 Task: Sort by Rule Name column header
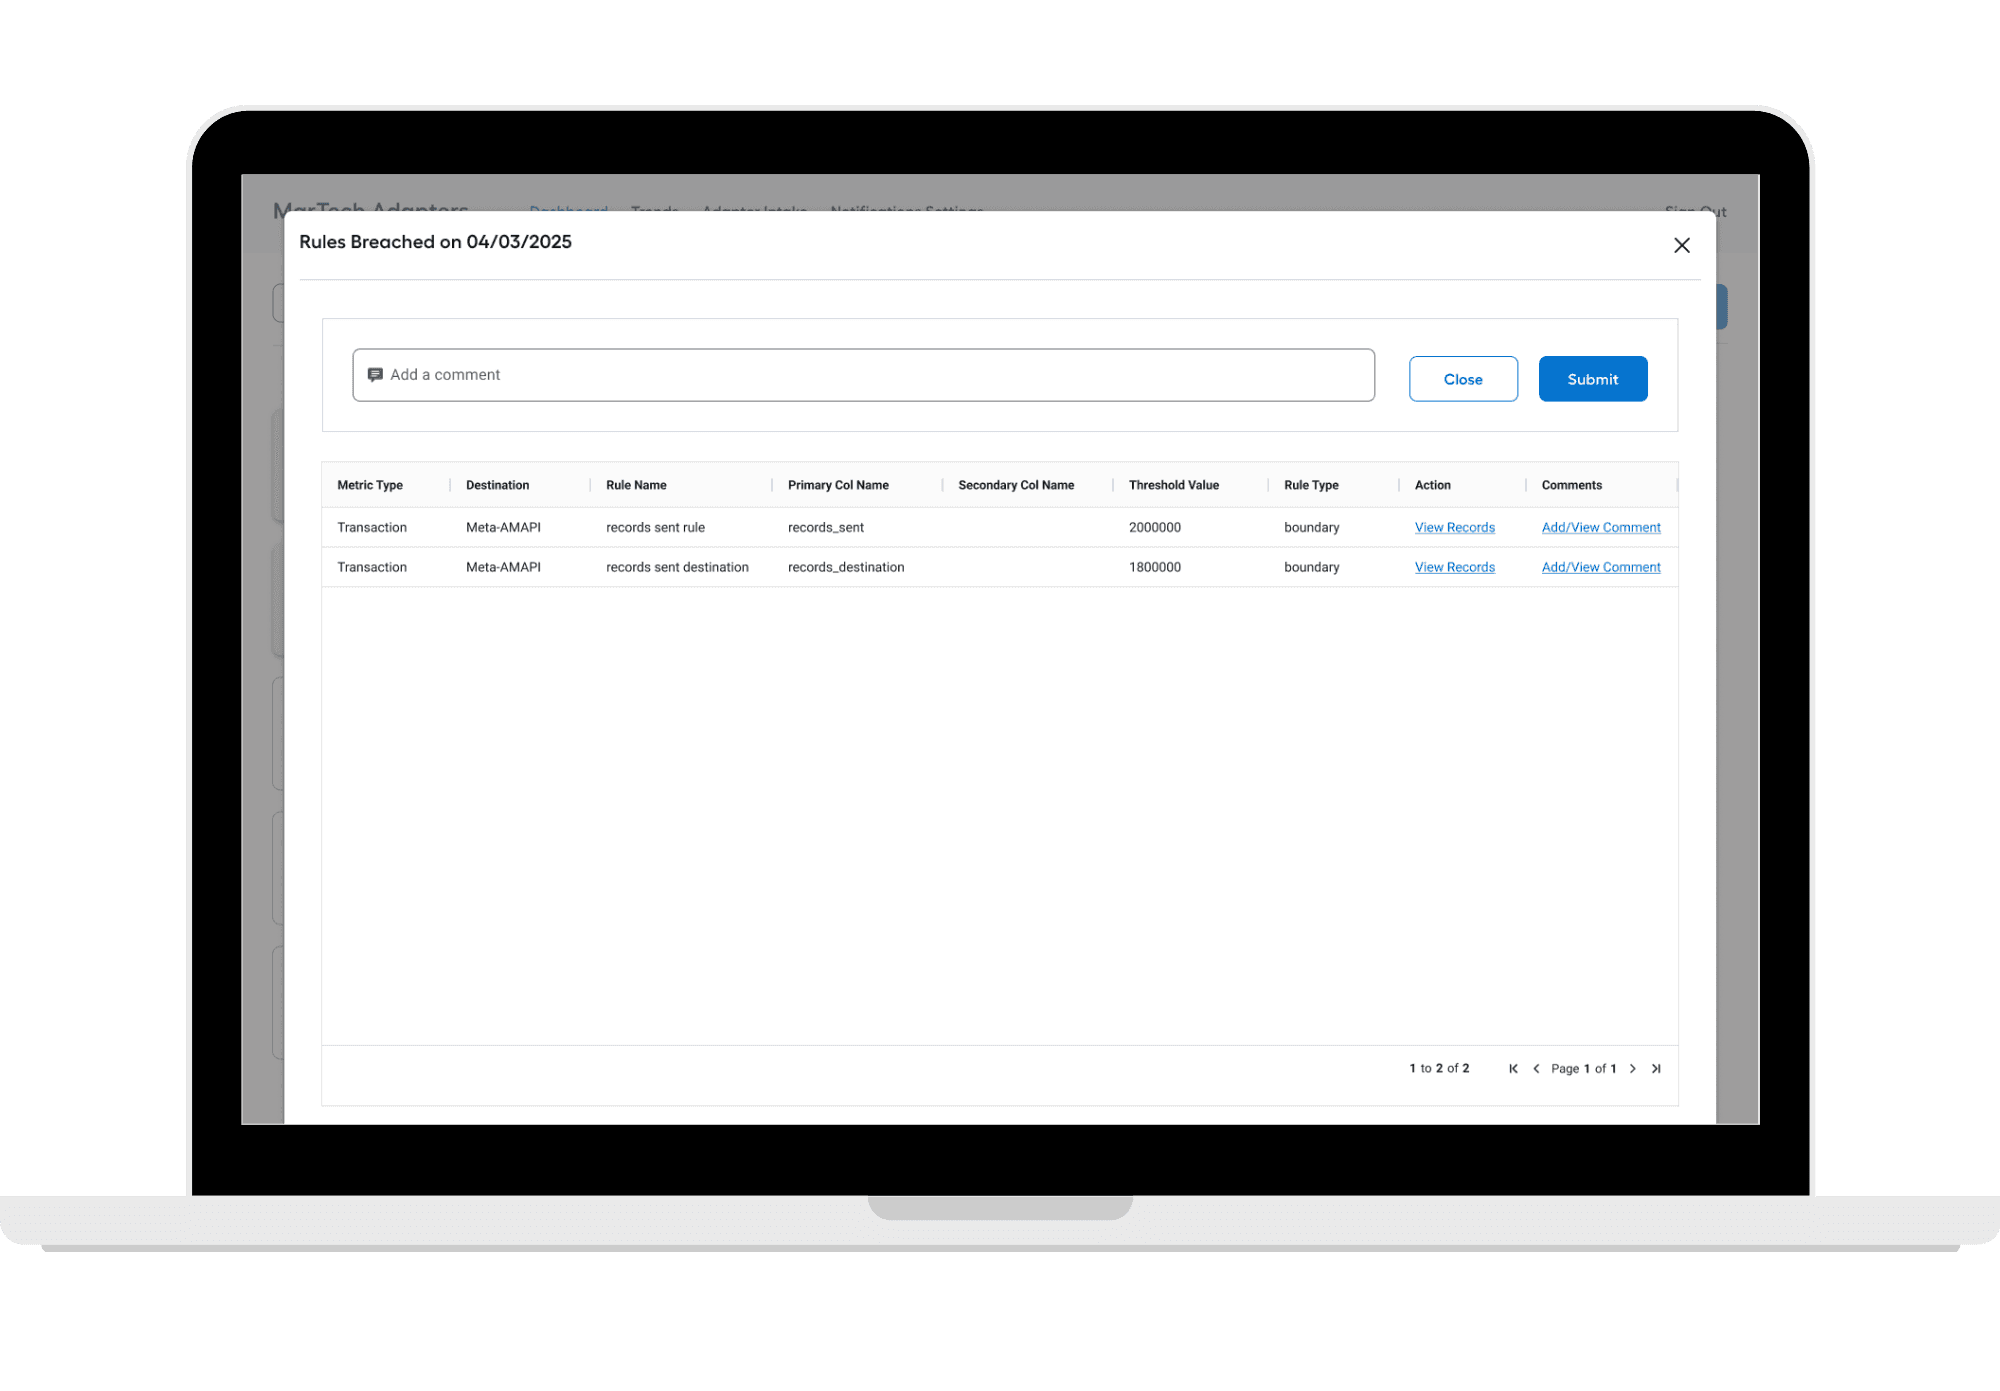pos(636,485)
